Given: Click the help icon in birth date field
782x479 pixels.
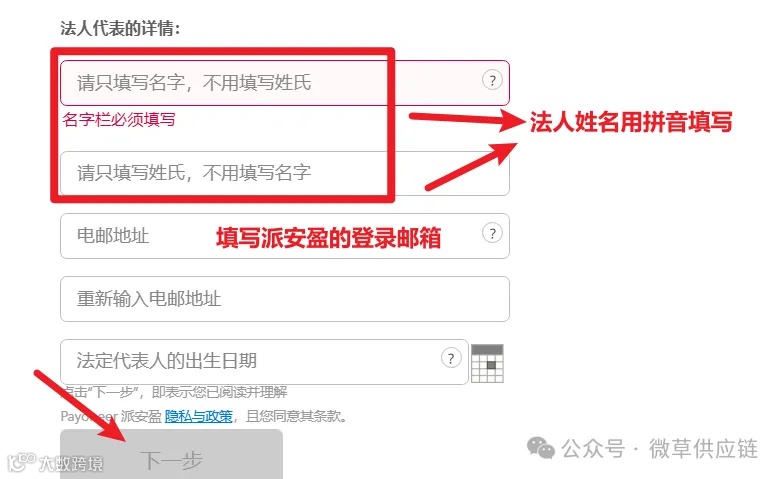Looking at the screenshot, I should [451, 358].
